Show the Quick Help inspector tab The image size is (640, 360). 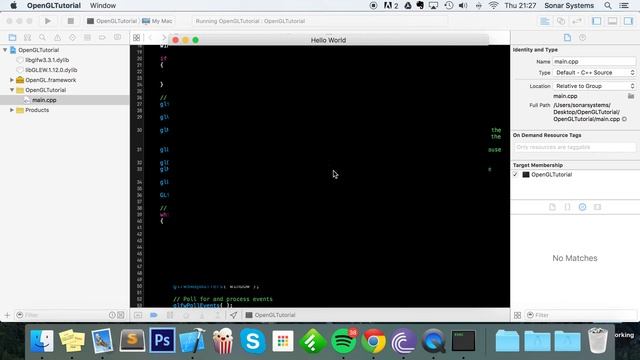[582, 38]
